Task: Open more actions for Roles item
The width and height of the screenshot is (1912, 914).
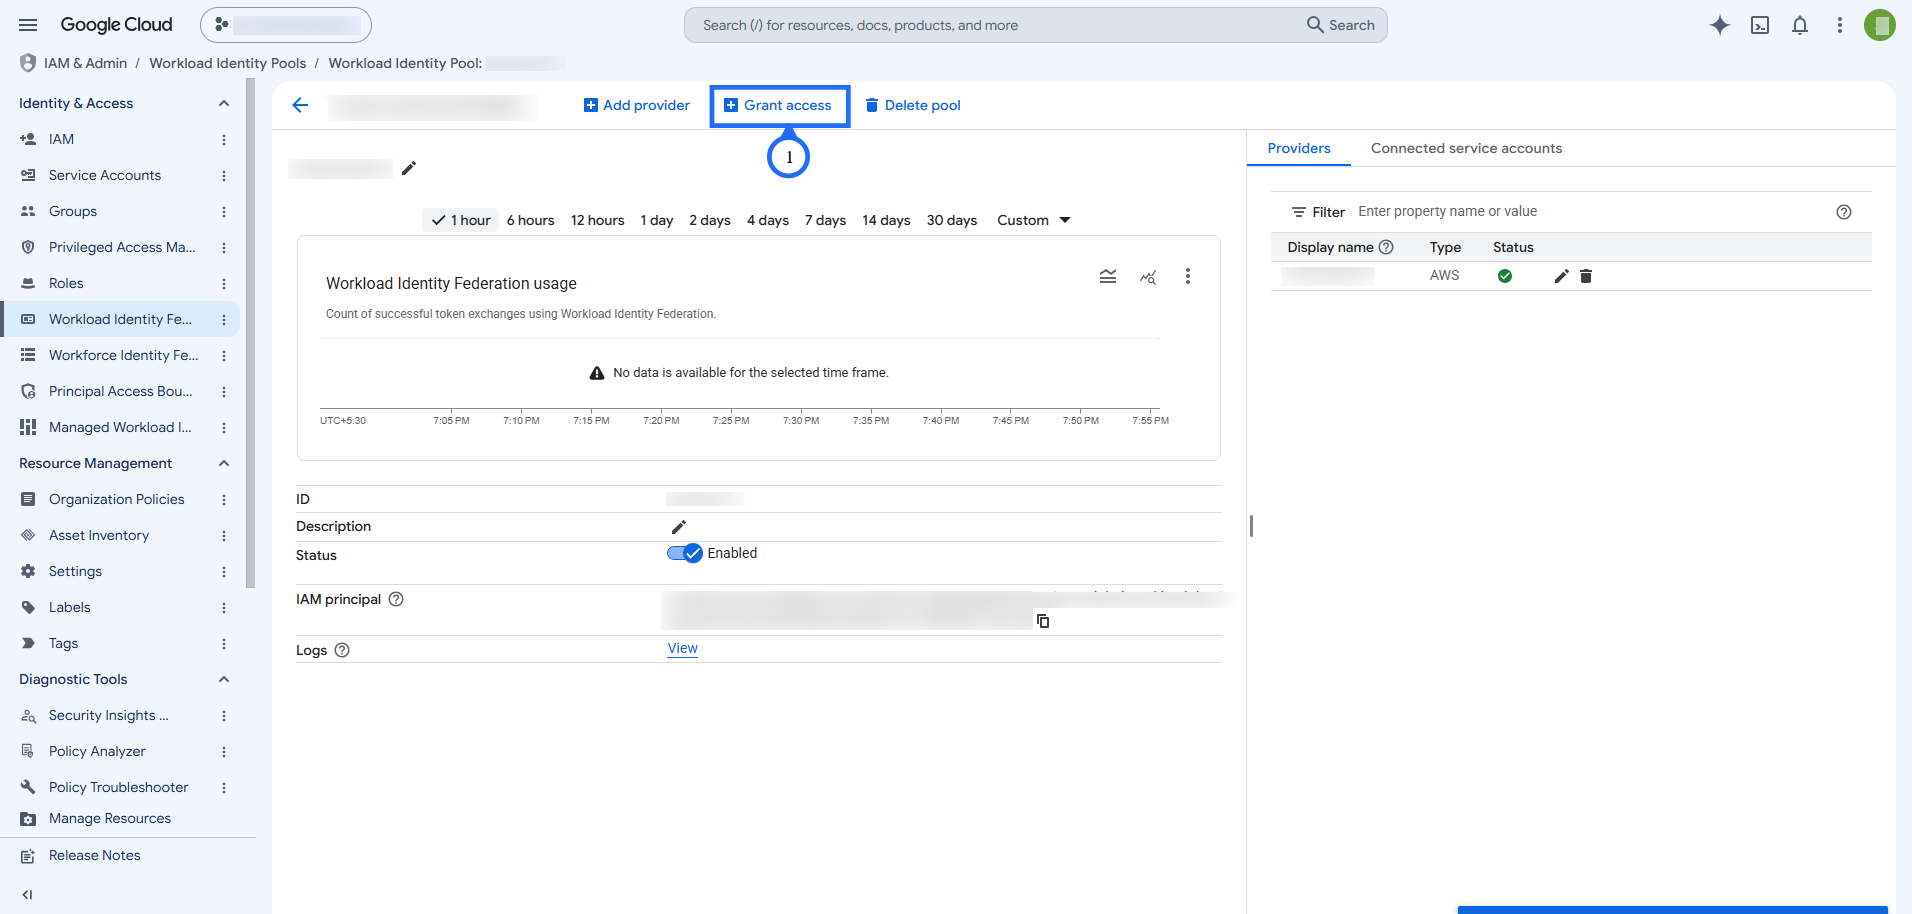Action: (224, 284)
